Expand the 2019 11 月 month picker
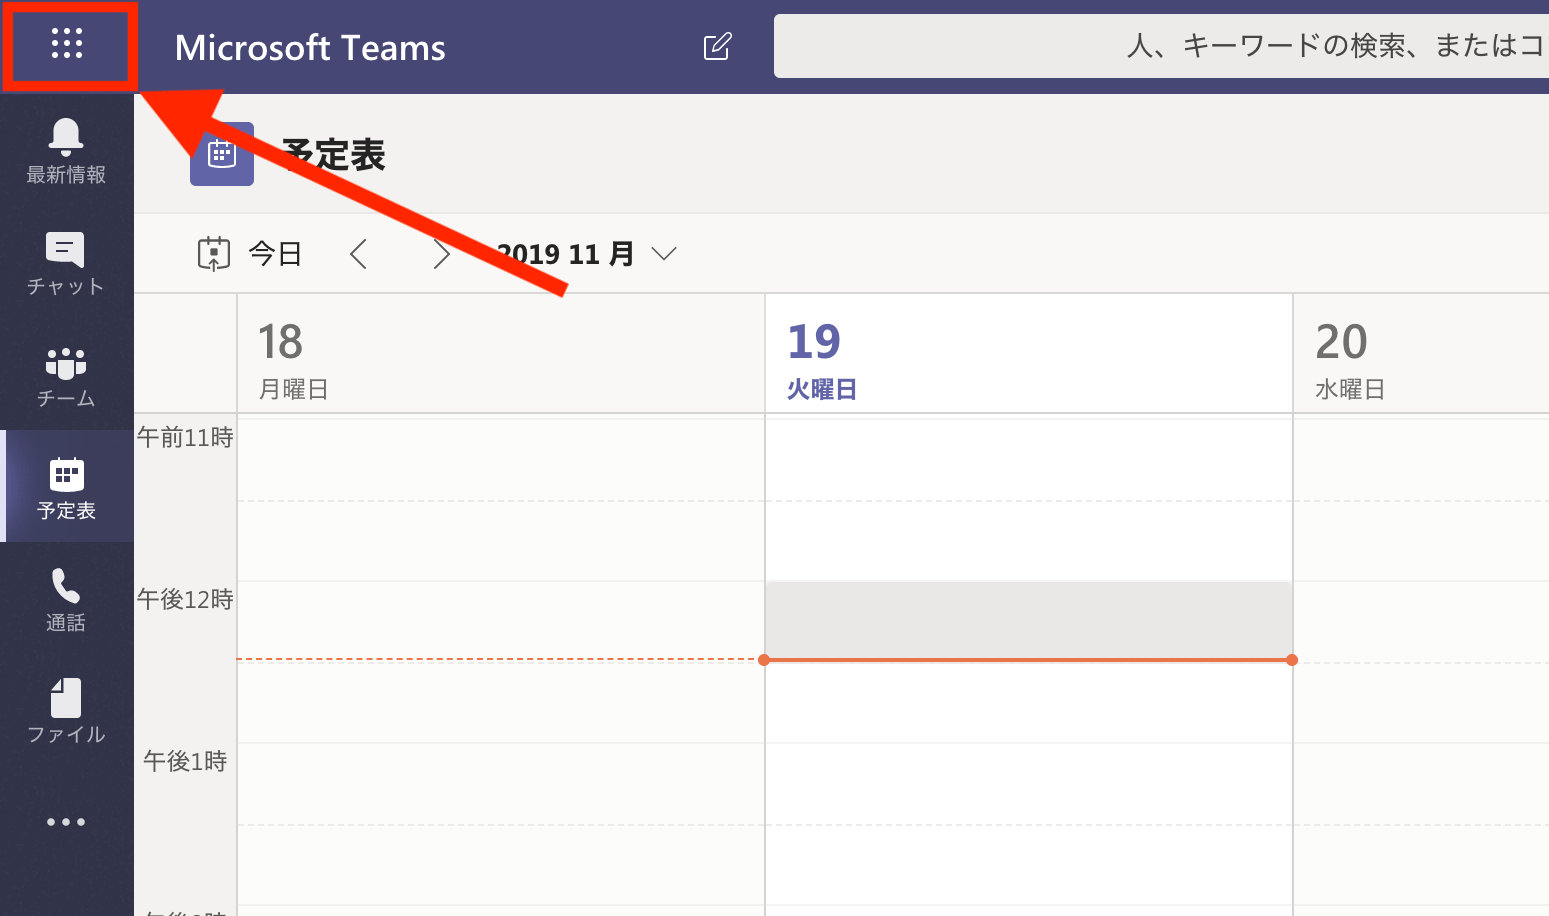 click(x=586, y=254)
